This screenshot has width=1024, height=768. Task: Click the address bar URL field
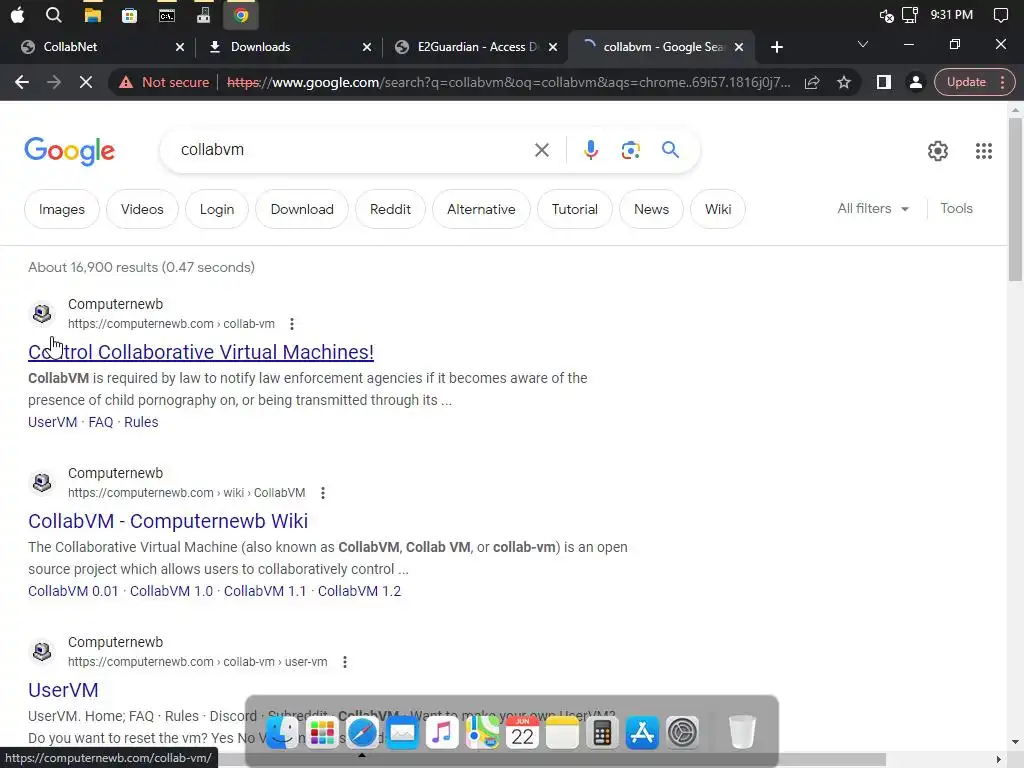(x=508, y=82)
